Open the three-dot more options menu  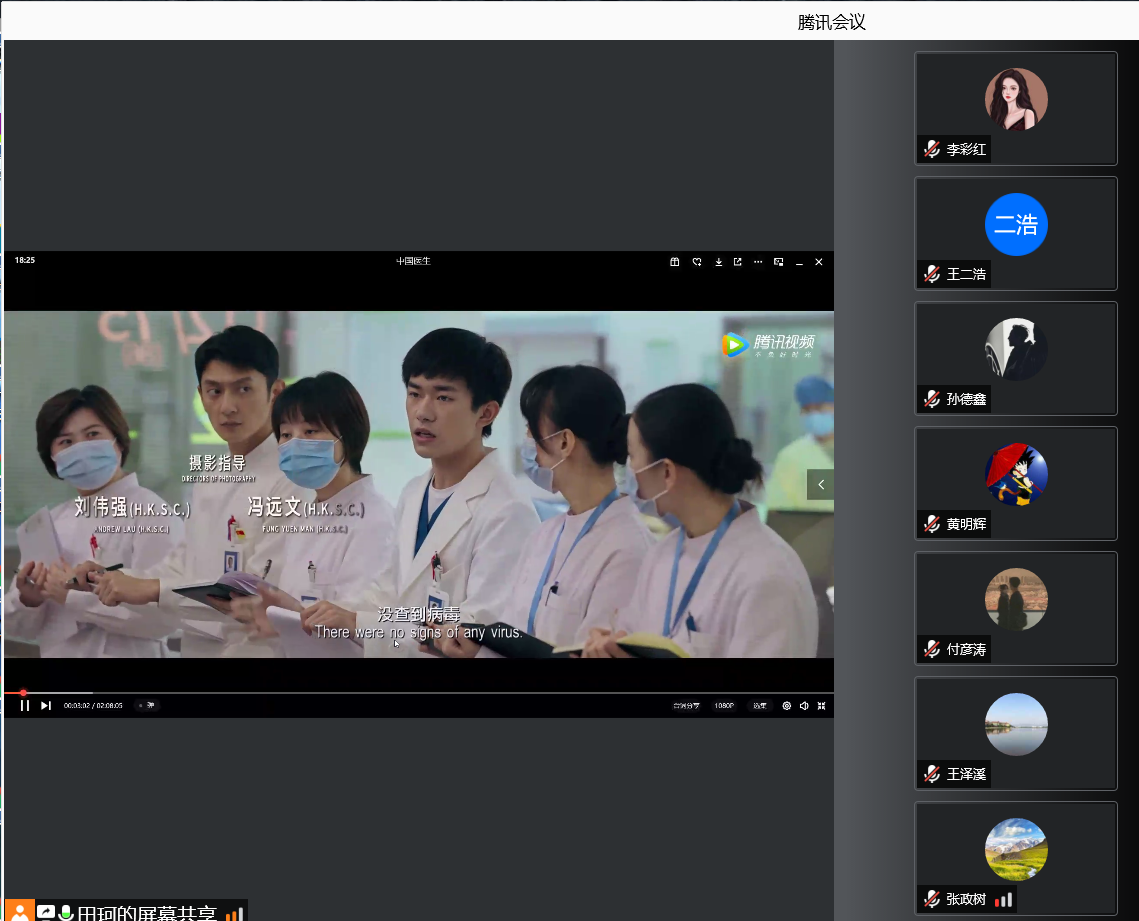click(758, 262)
